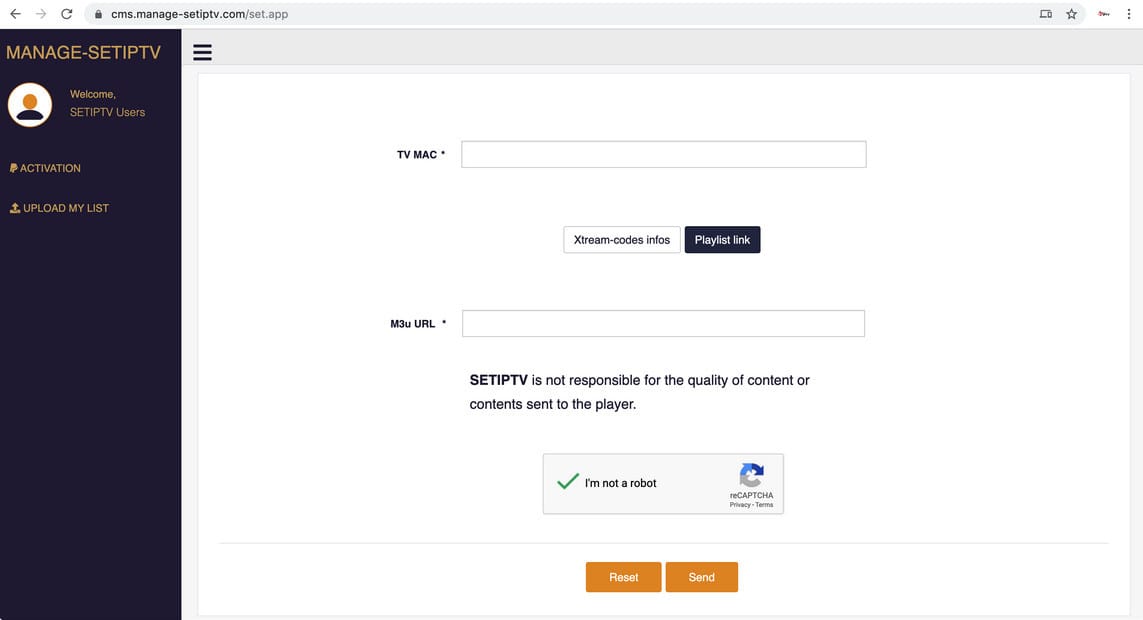Select the ACTIVATION sidebar menu item
Screen dimensions: 1143x620
(x=47, y=167)
